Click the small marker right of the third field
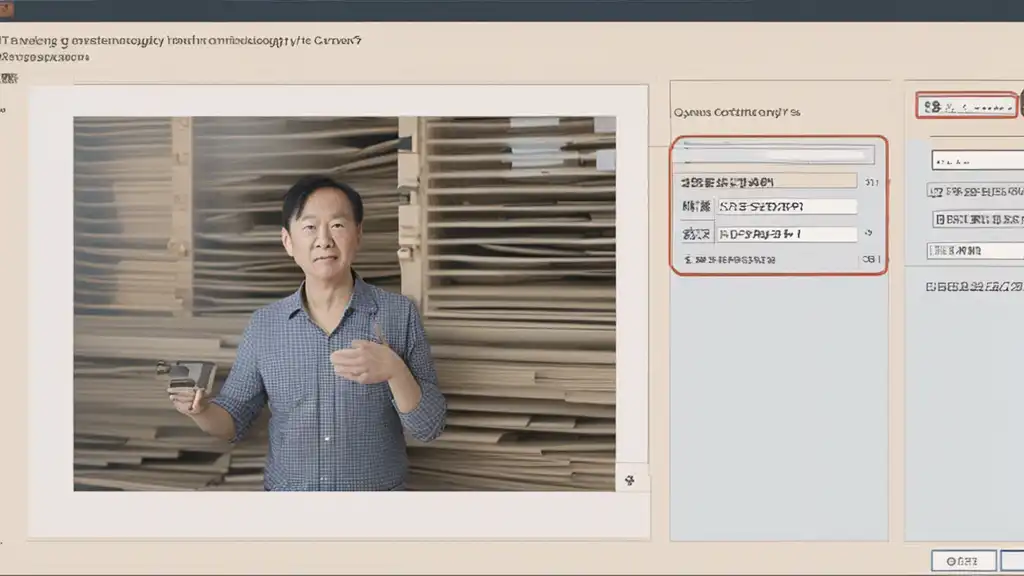Viewport: 1024px width, 576px height. (x=868, y=233)
